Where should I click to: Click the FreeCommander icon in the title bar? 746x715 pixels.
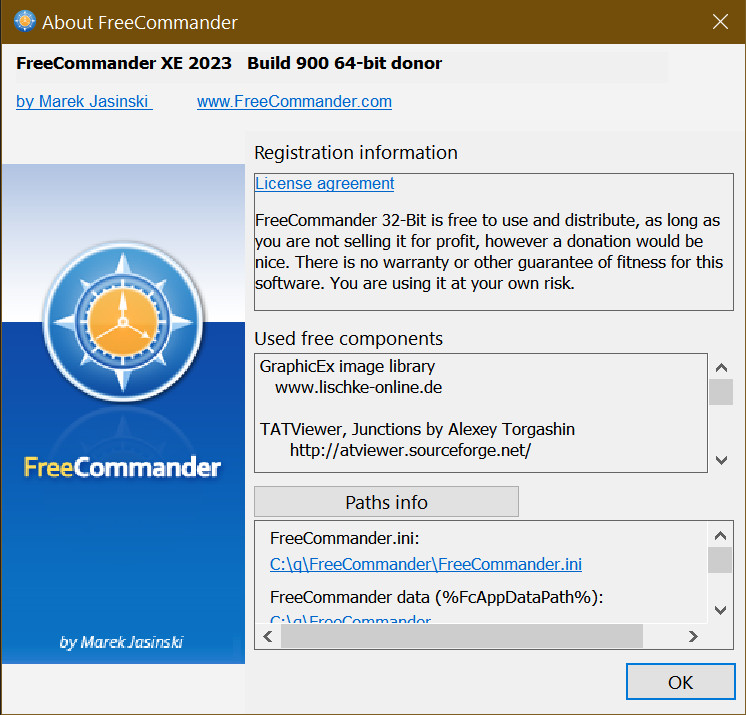coord(25,21)
